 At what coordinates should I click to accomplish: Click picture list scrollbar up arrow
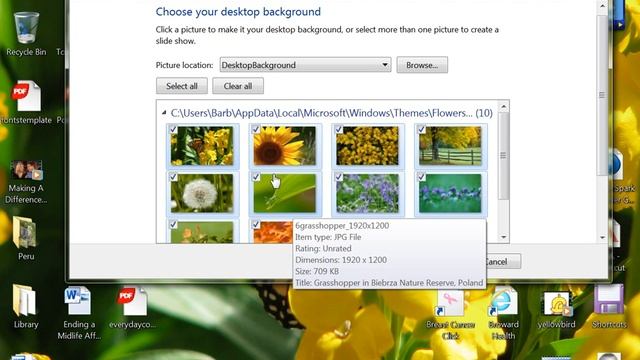coord(504,107)
